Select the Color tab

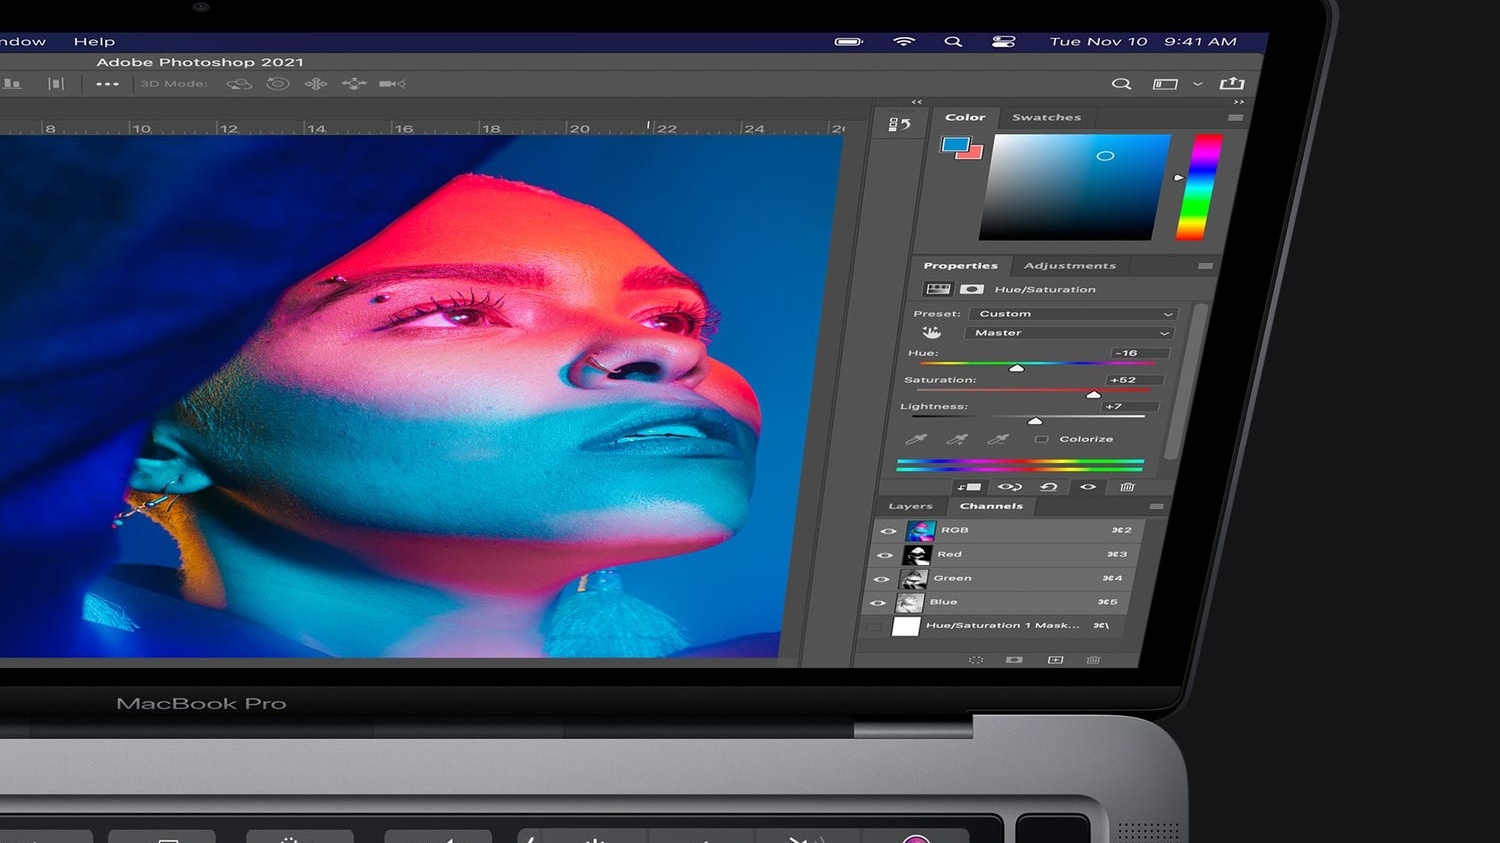pyautogui.click(x=965, y=118)
